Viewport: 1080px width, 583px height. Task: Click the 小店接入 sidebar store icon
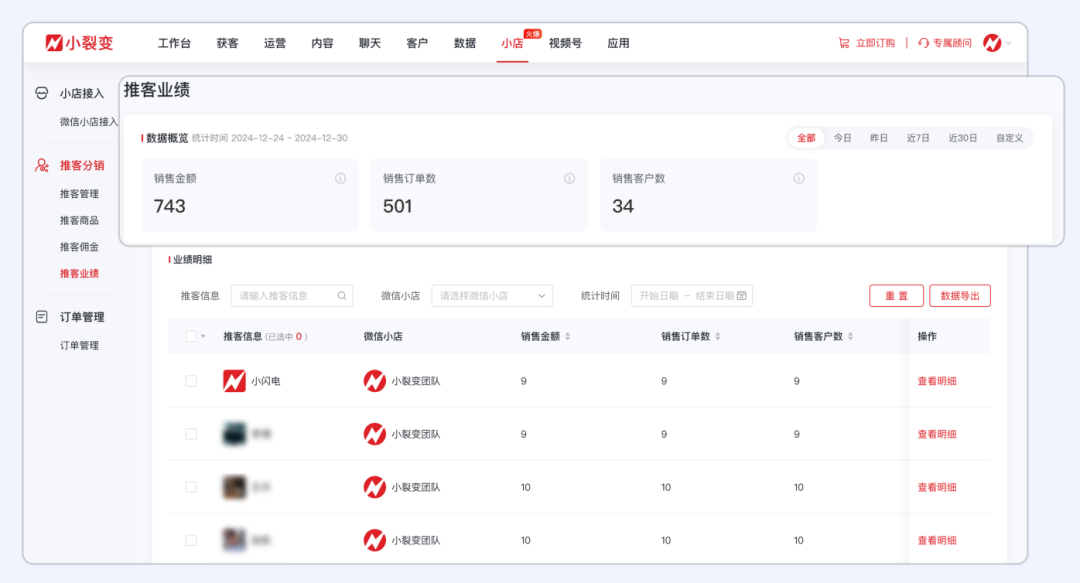[40, 91]
